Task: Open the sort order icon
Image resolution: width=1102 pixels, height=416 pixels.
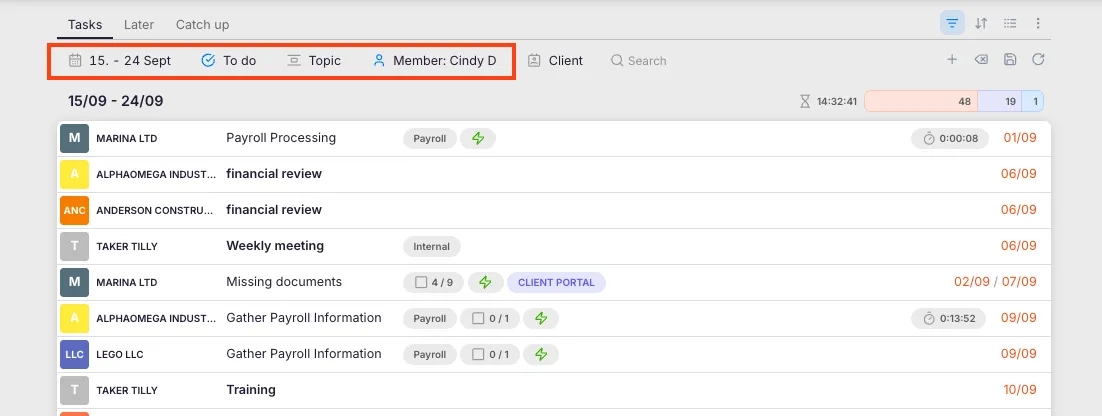Action: coord(981,24)
